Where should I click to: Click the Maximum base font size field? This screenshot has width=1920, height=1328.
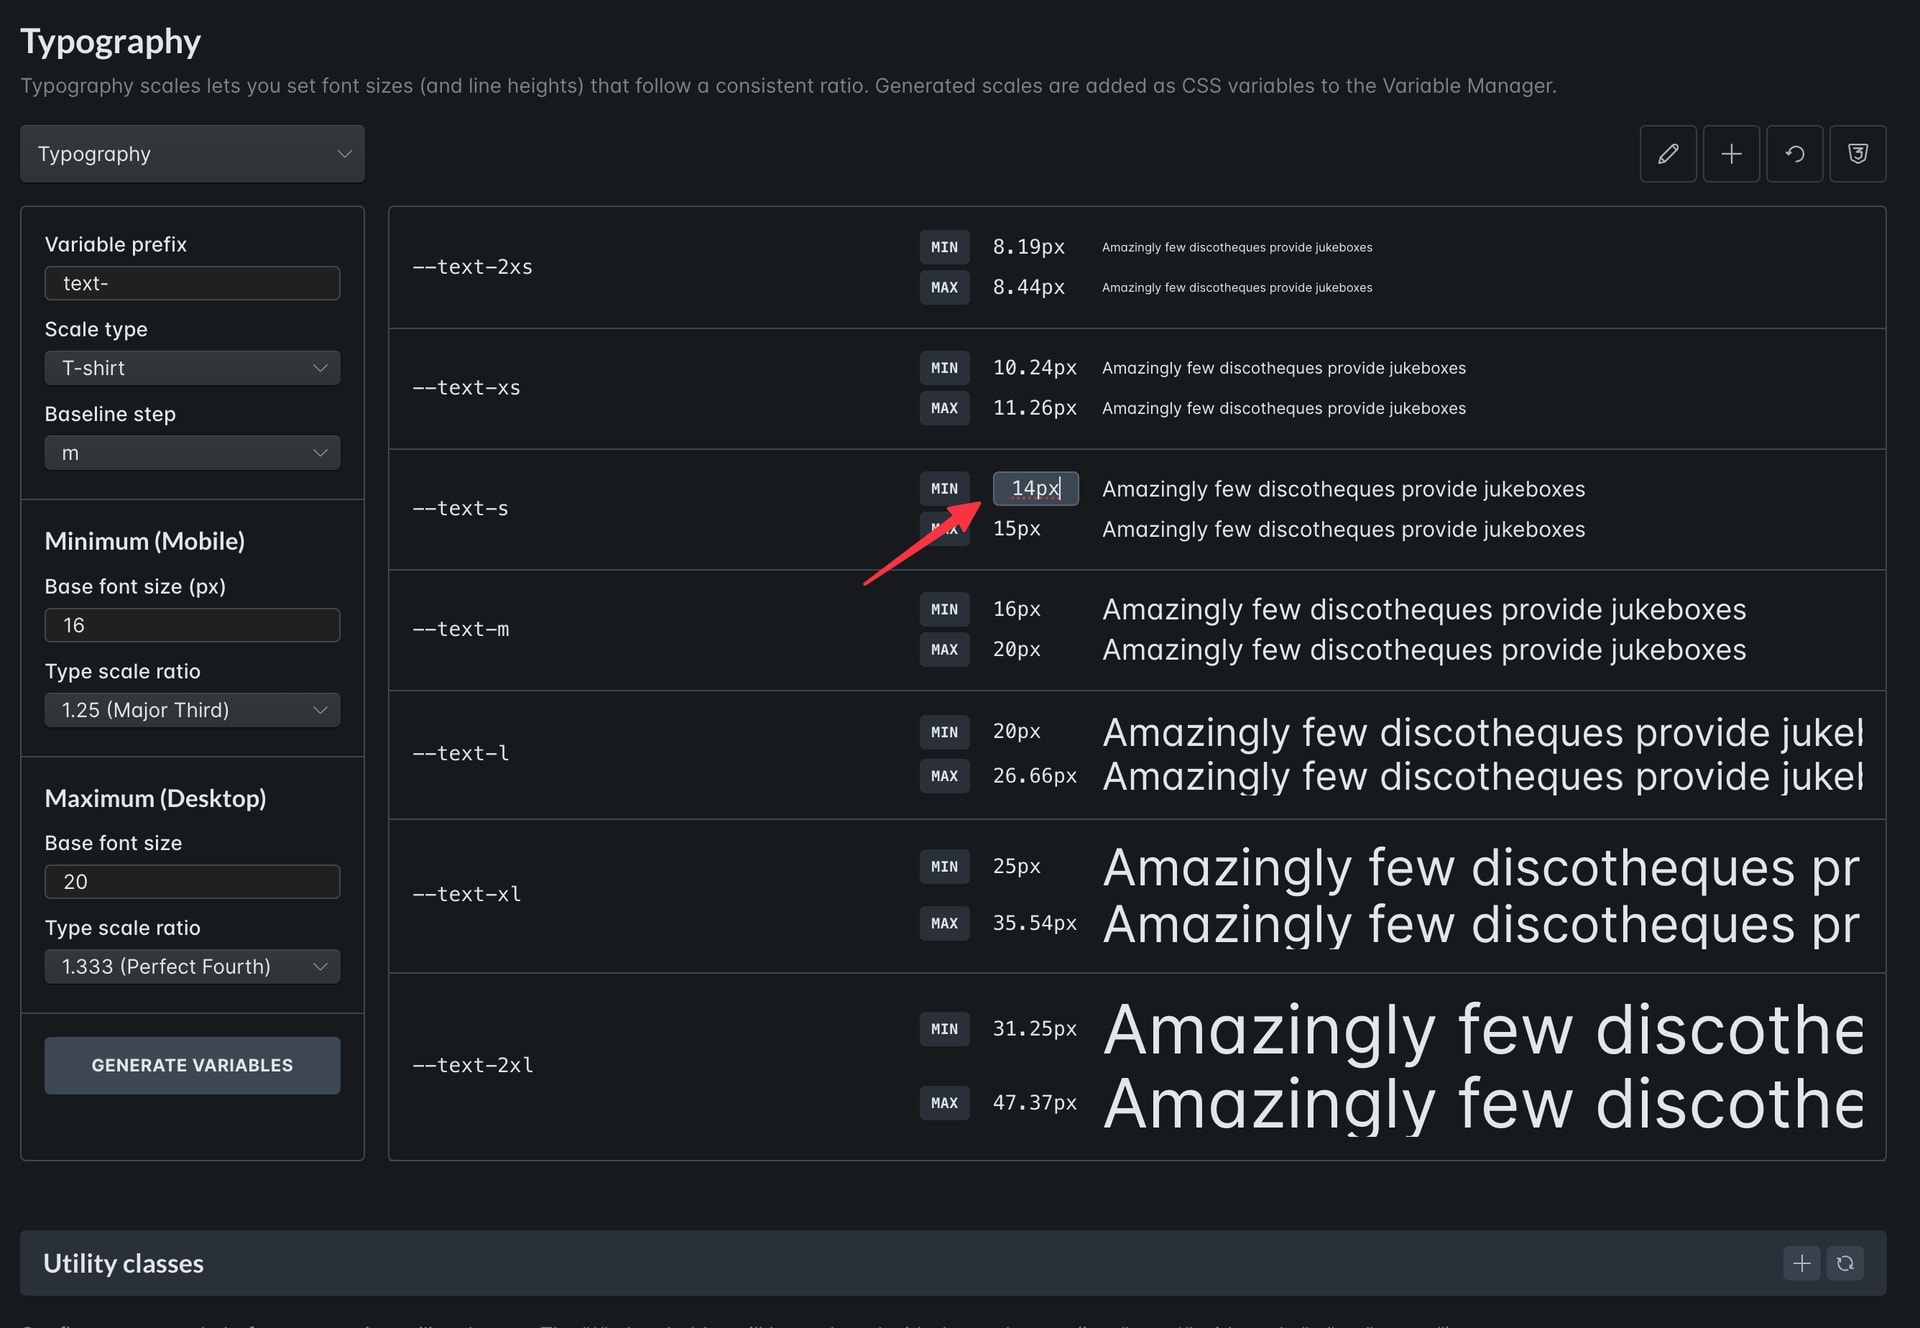point(192,882)
